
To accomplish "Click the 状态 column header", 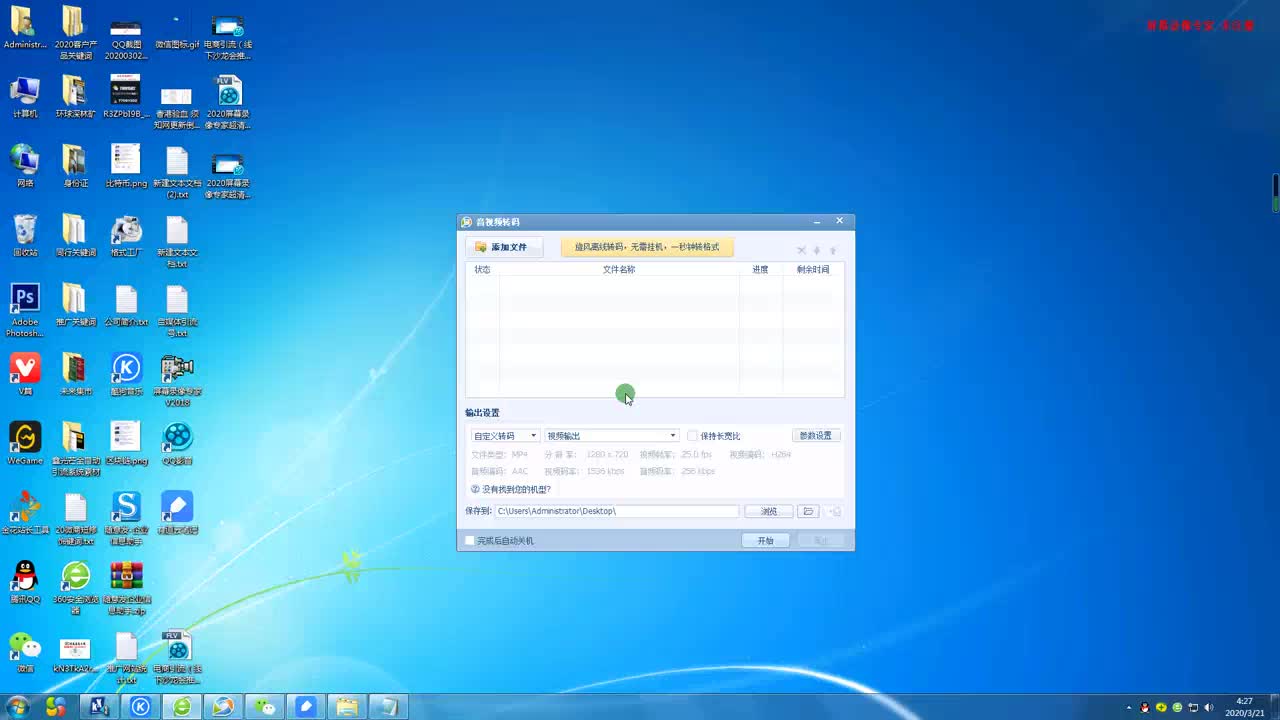I will [482, 270].
